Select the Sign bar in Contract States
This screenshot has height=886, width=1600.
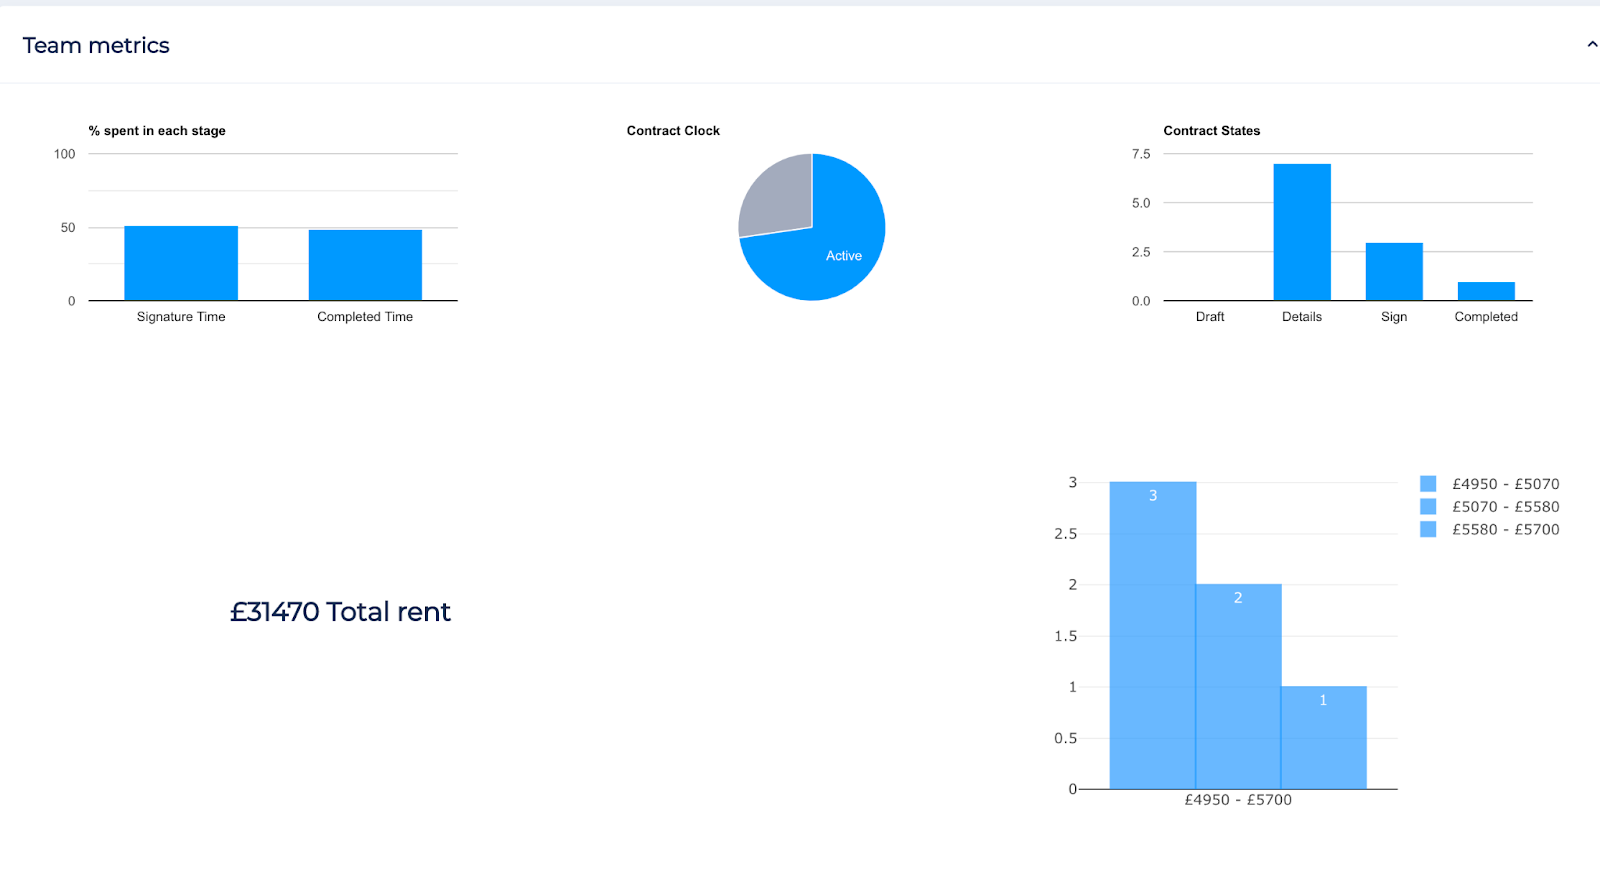coord(1394,271)
